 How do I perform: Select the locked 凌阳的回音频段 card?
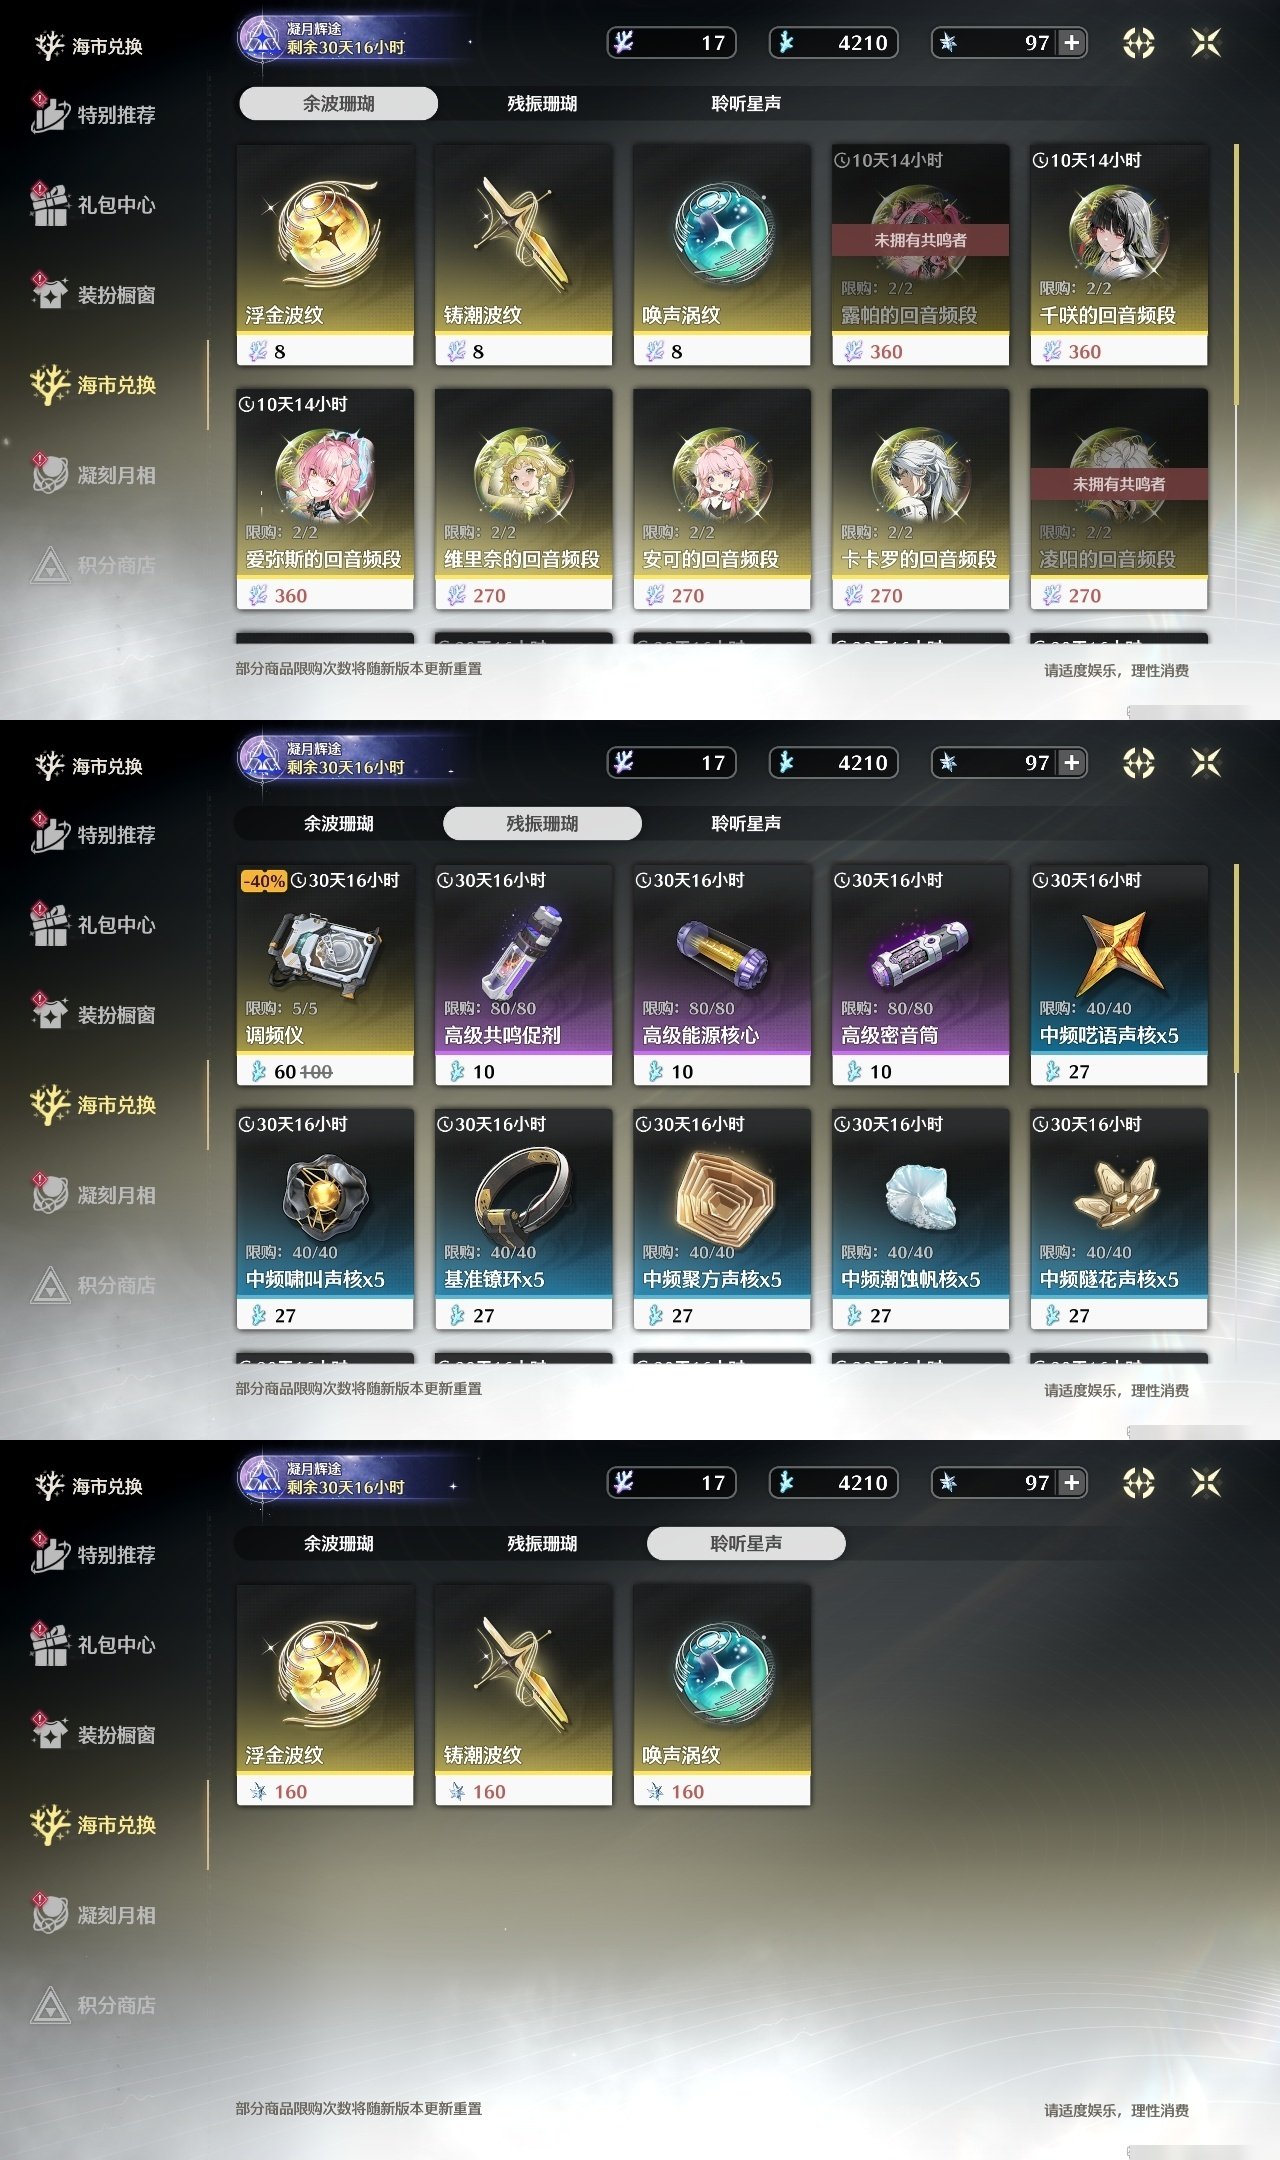coord(1119,499)
